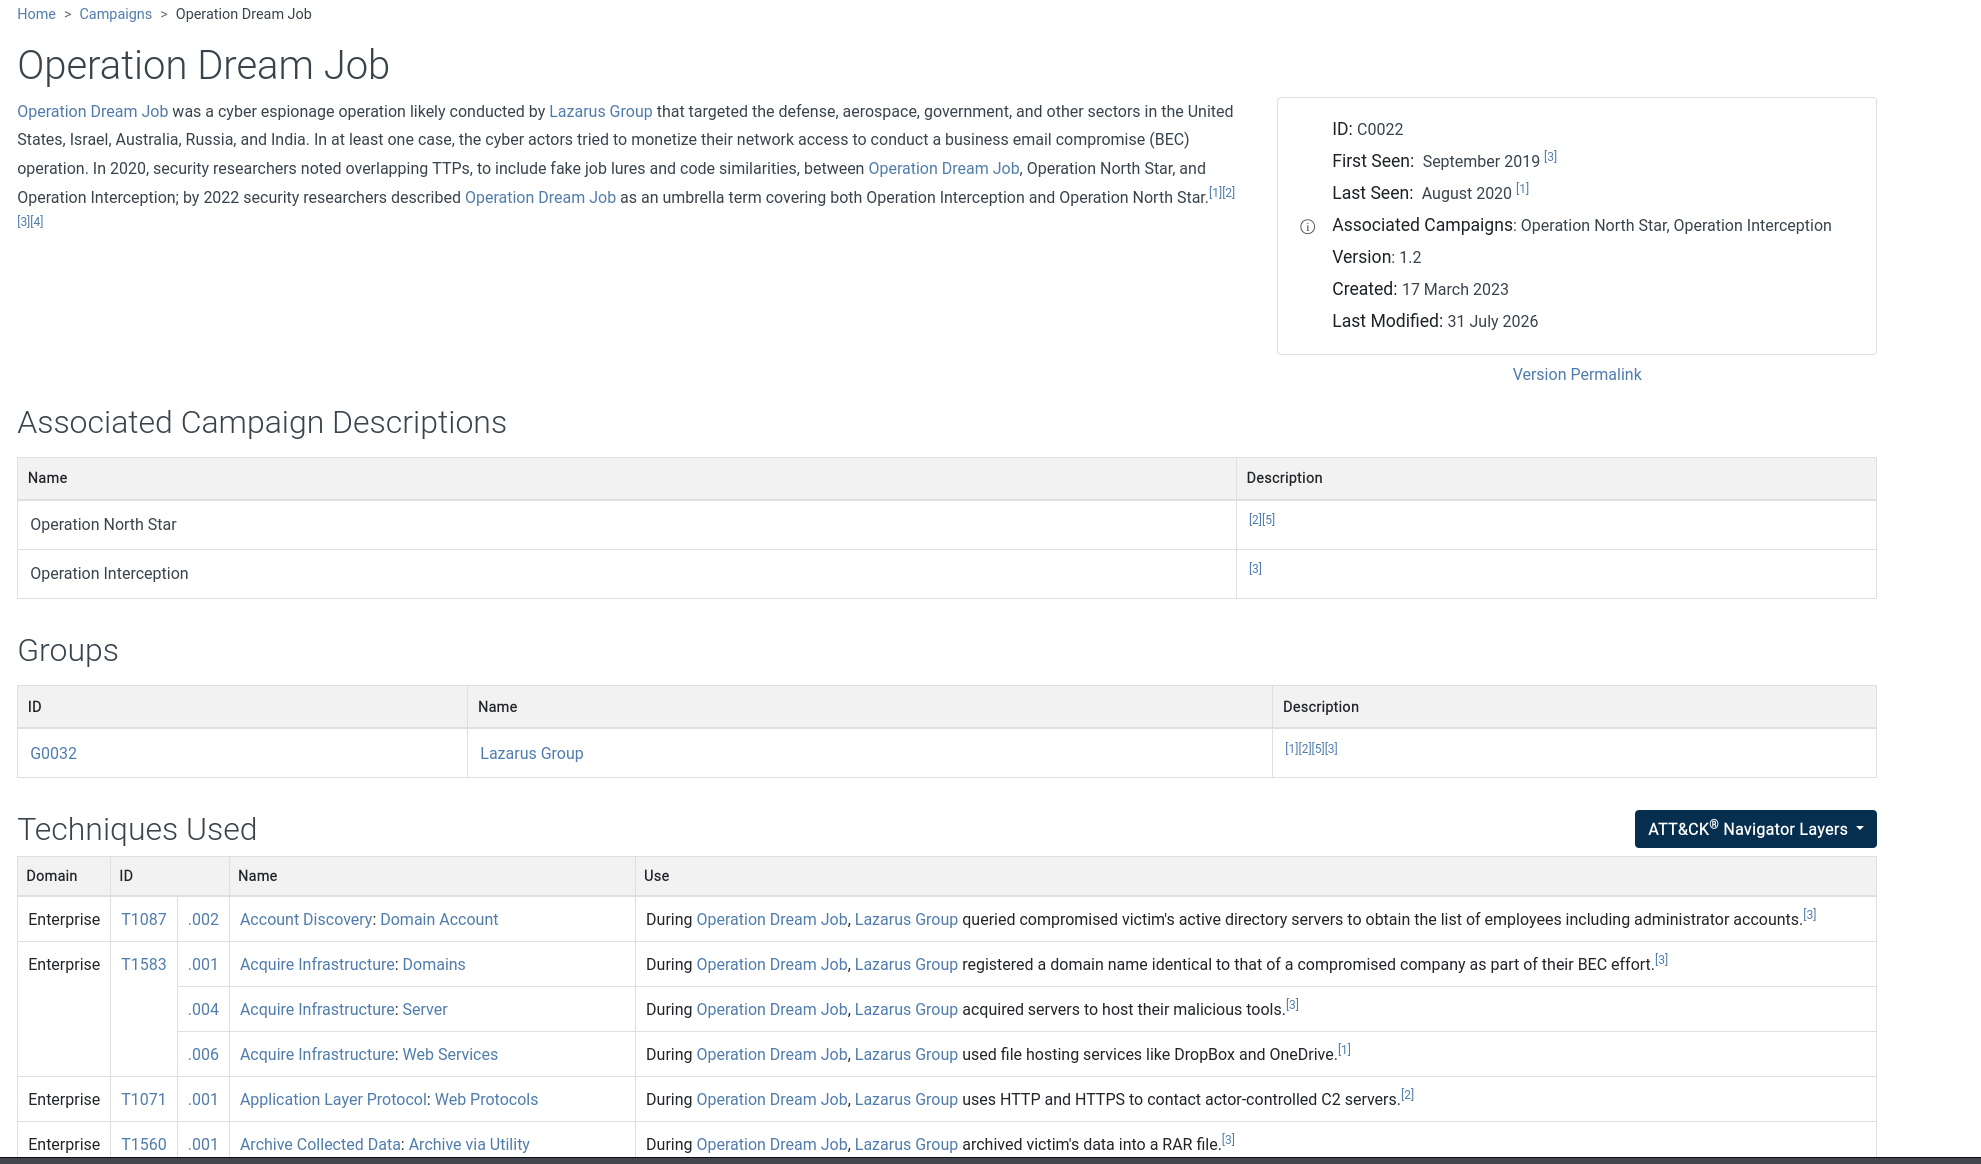Open Operation Dream Job link starting intro paragraph
Screen dimensions: 1981x1164
(92, 111)
